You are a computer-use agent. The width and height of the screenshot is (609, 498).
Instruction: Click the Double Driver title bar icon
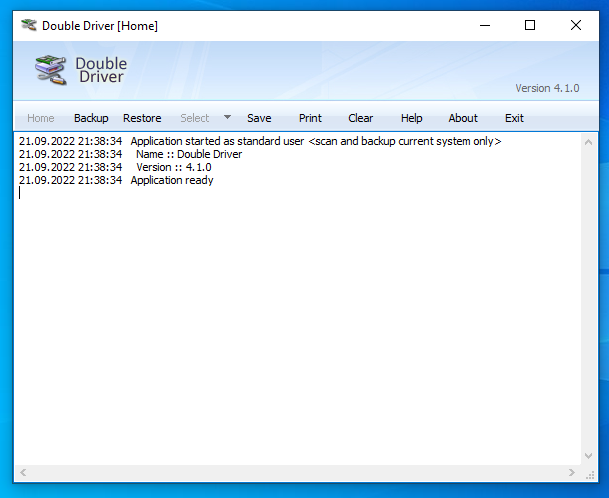(29, 25)
